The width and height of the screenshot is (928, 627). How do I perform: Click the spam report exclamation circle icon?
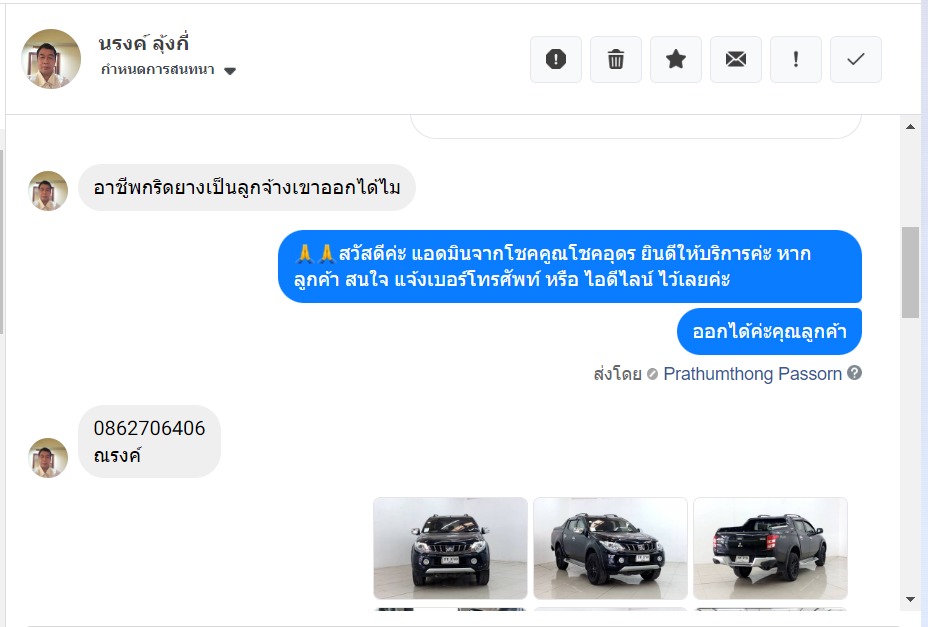[556, 59]
